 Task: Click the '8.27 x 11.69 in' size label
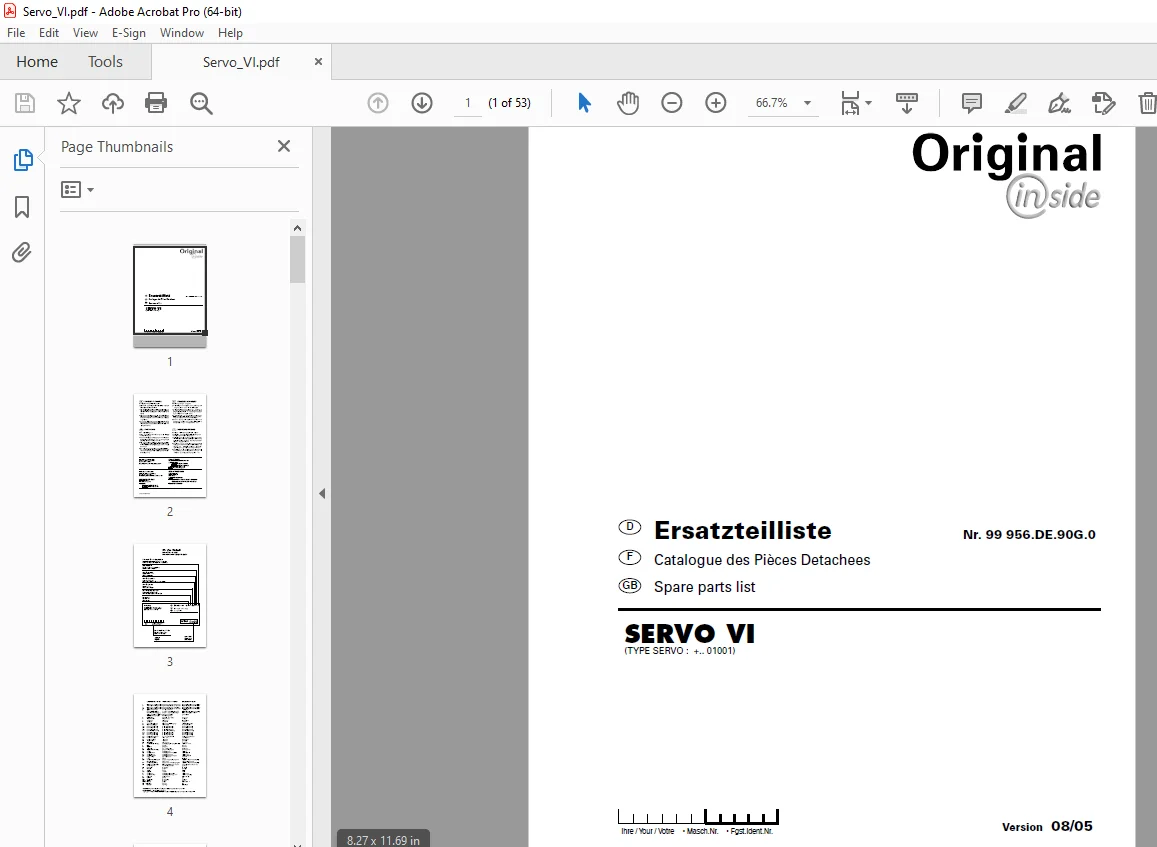(x=383, y=840)
